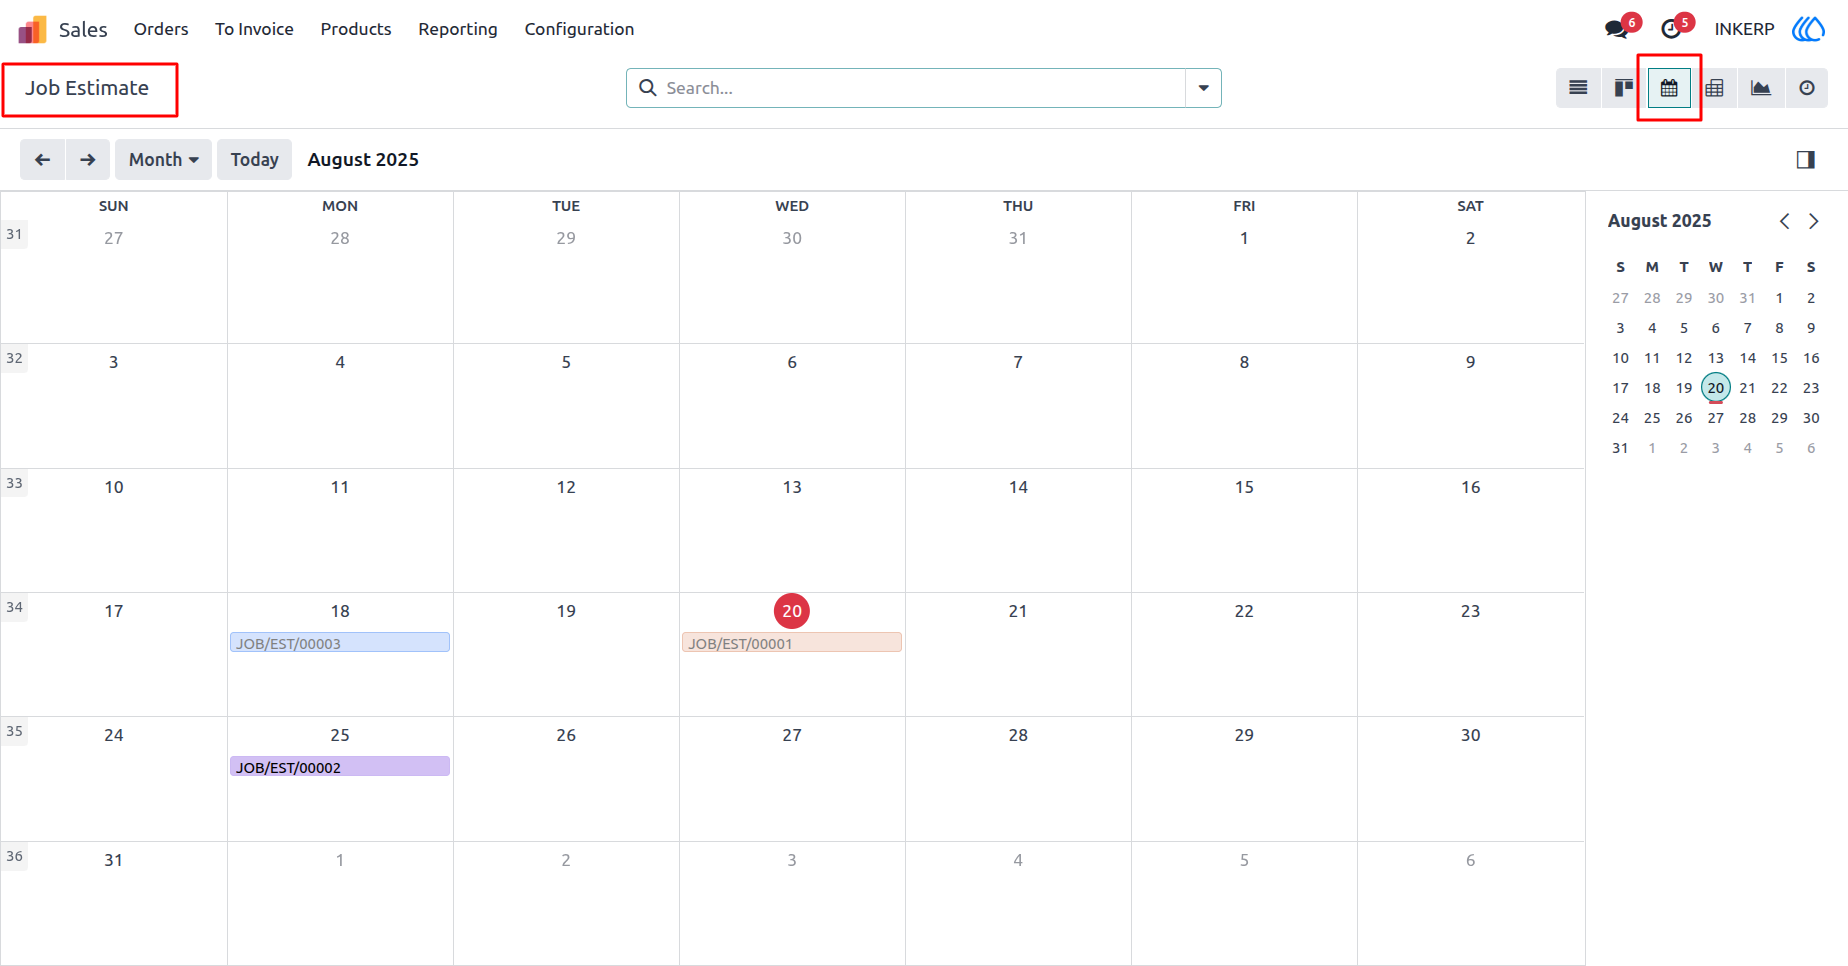Open the JOB/EST/00002 calendar event
This screenshot has width=1848, height=966.
click(x=340, y=767)
